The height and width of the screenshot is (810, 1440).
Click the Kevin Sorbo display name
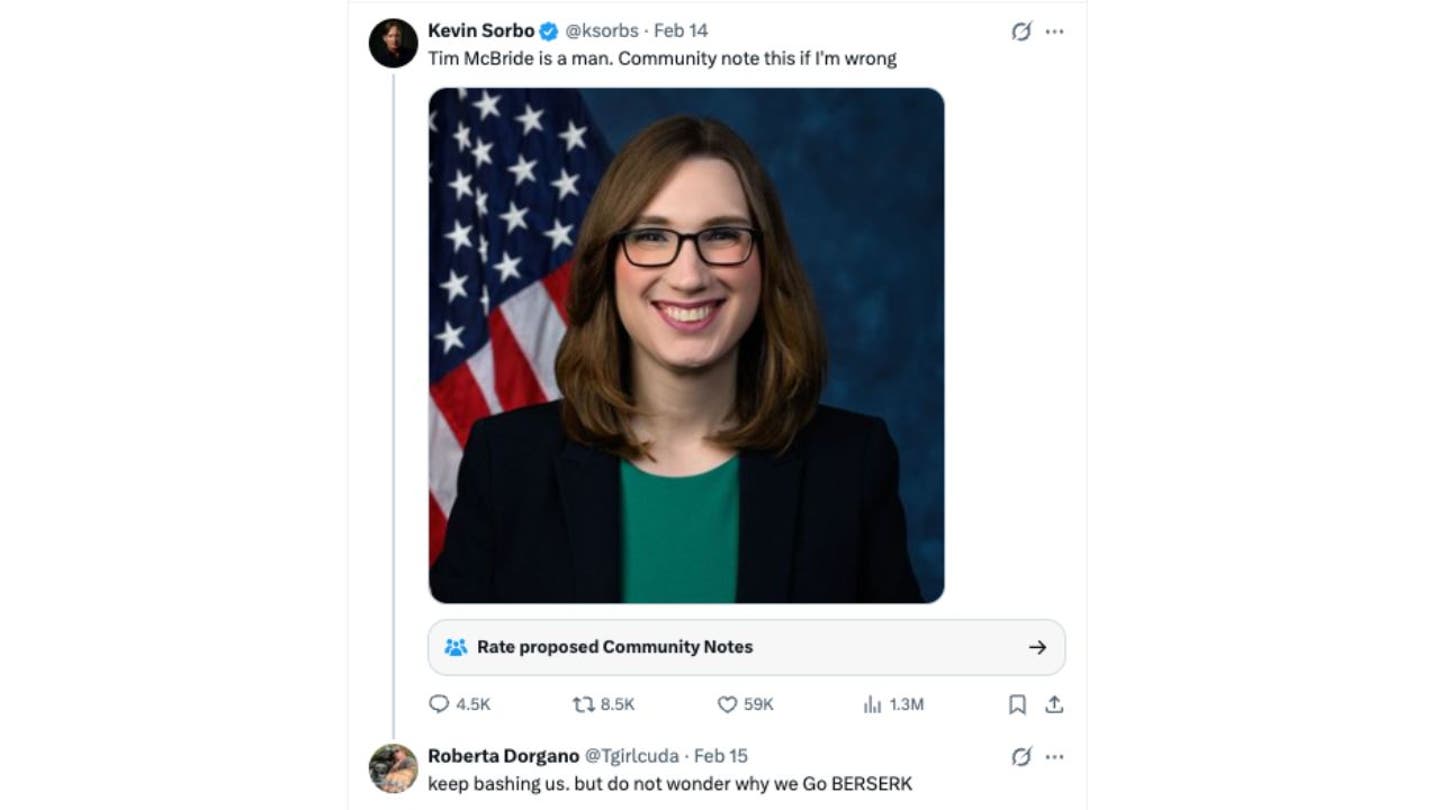click(x=481, y=31)
